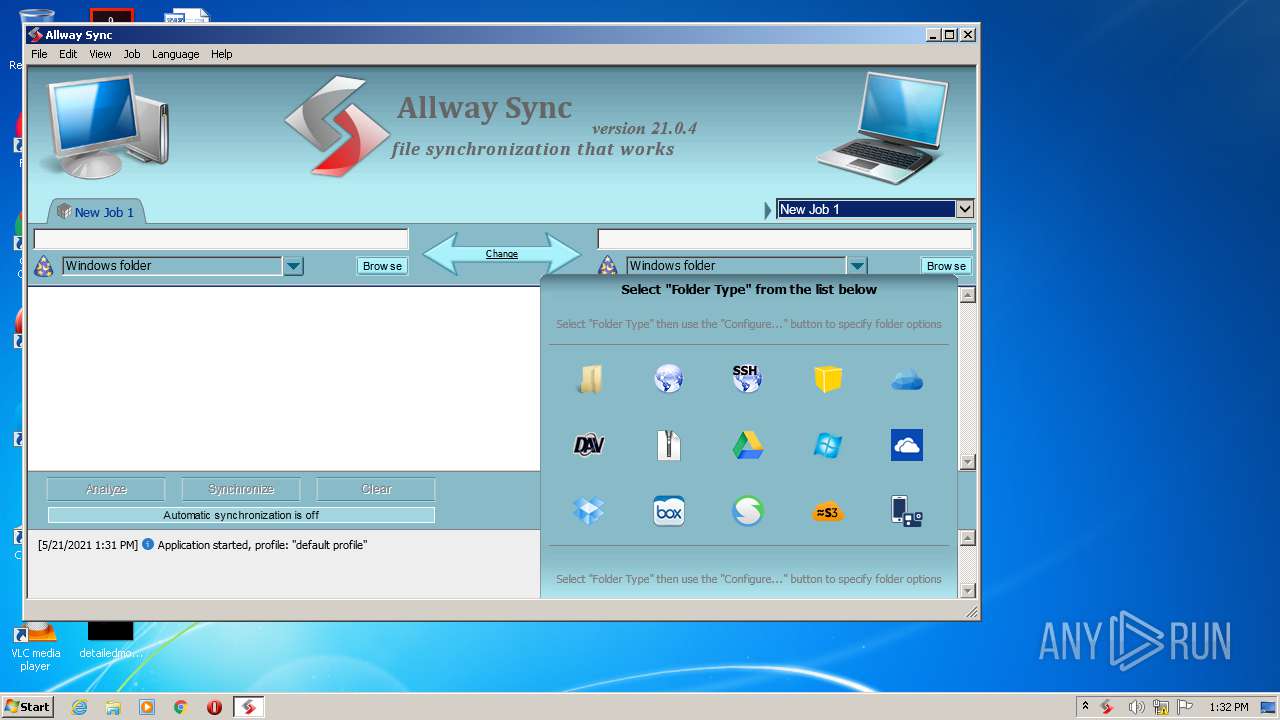Viewport: 1280px width, 720px height.
Task: Open the Language menu
Action: pos(176,54)
